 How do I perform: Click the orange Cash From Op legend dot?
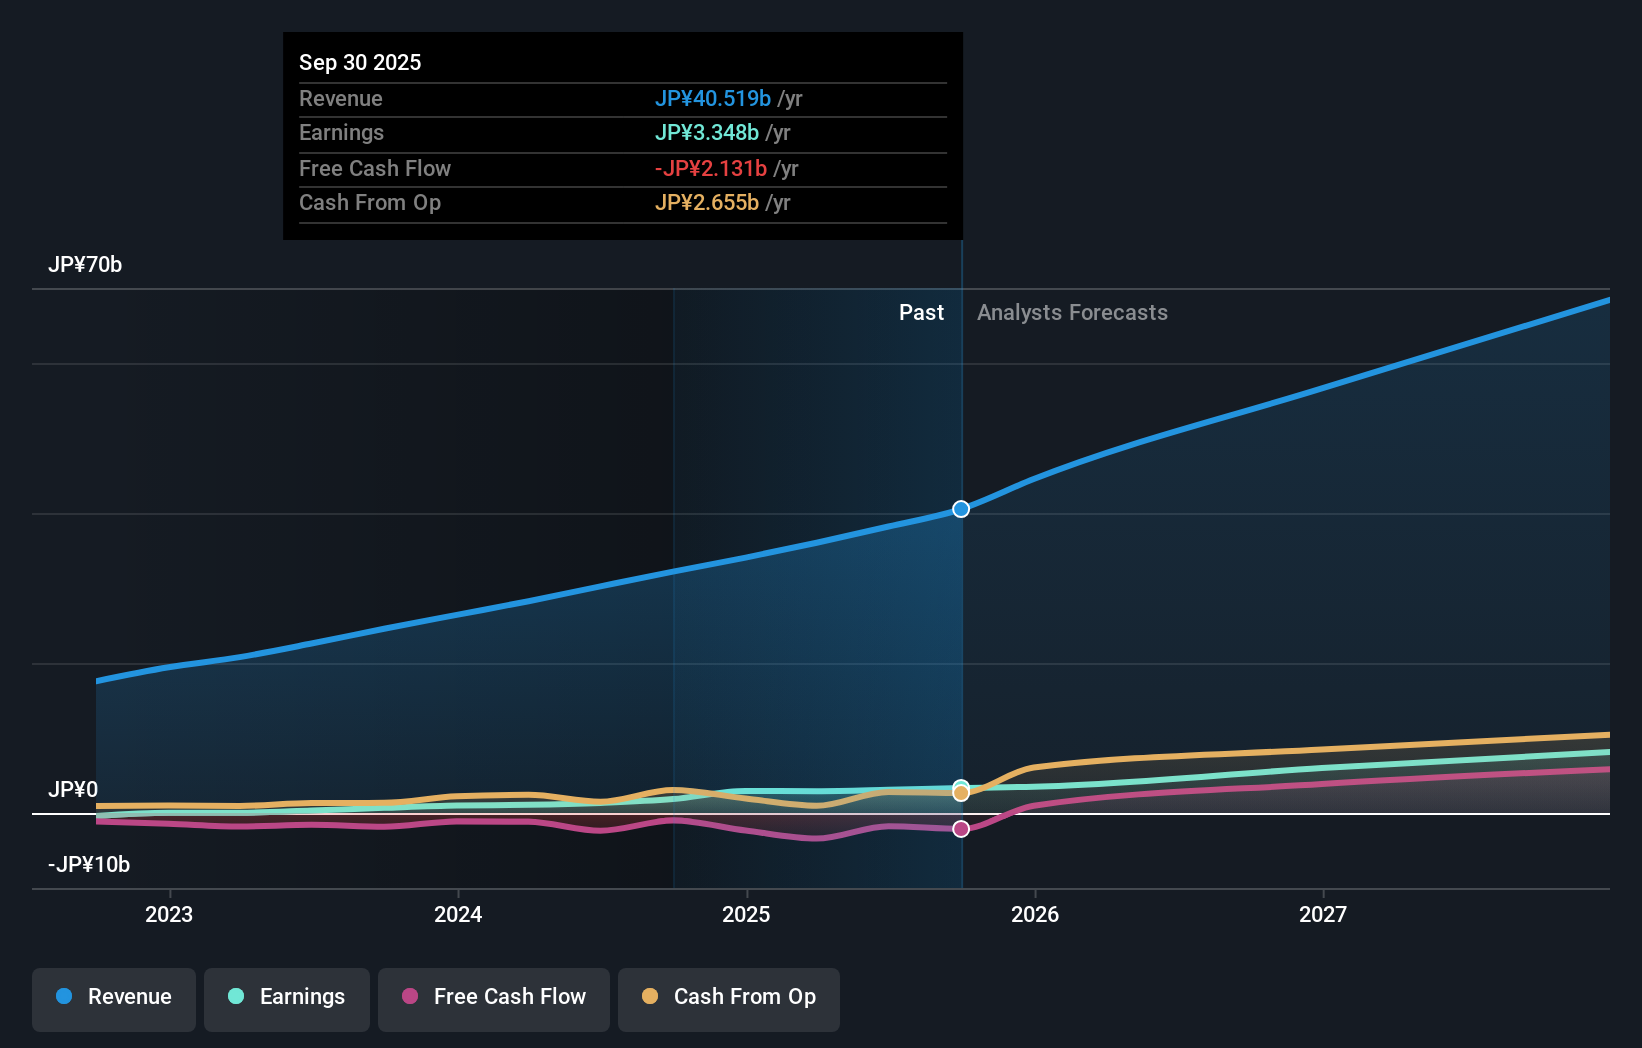650,997
